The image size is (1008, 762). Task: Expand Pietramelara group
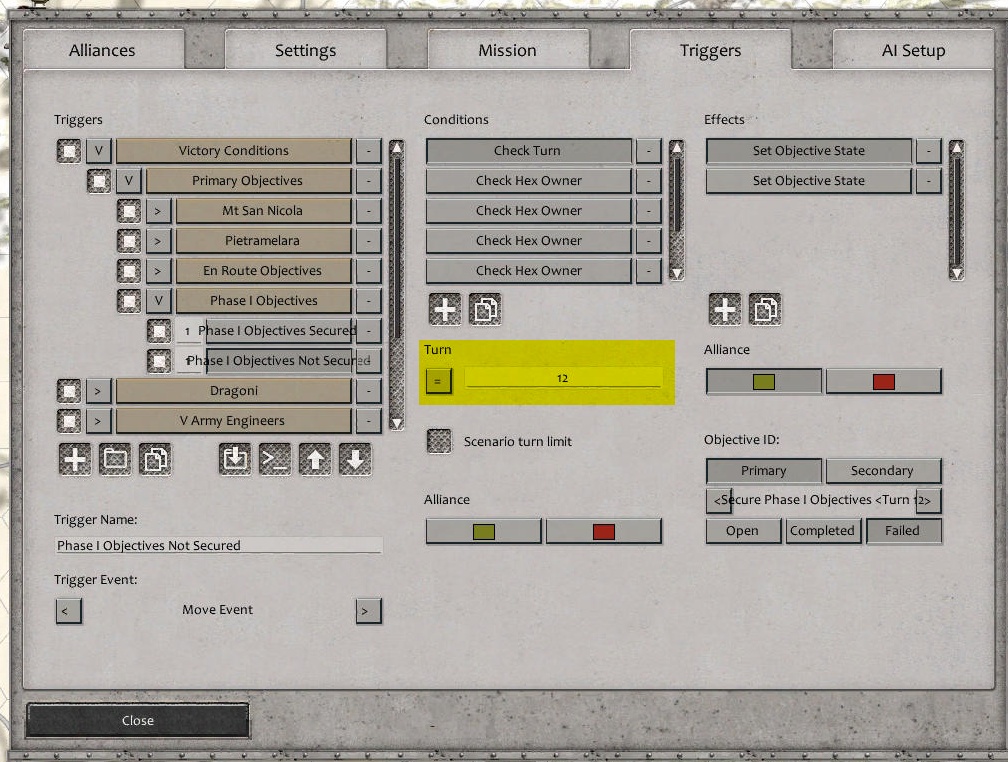(159, 240)
